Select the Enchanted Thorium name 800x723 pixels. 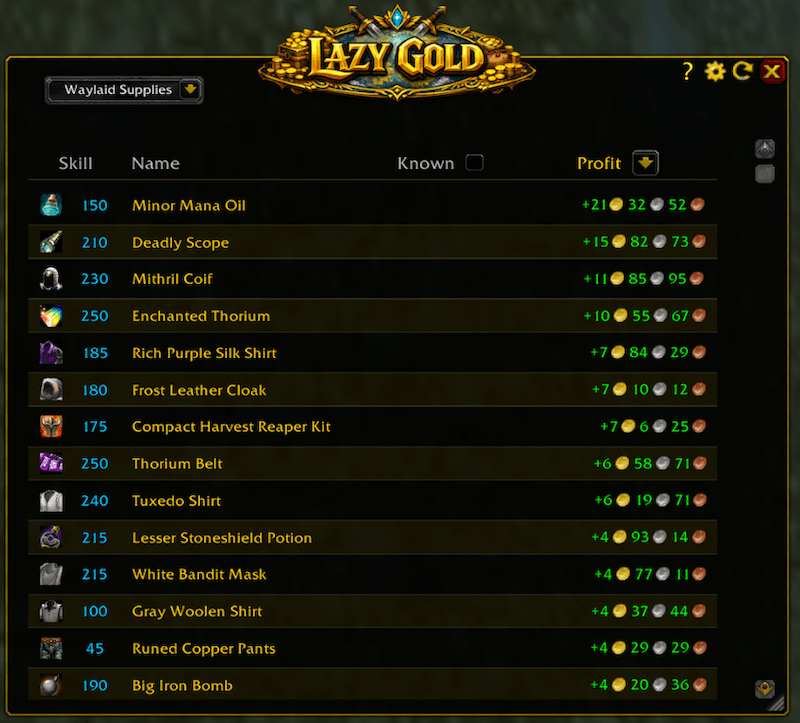(201, 316)
